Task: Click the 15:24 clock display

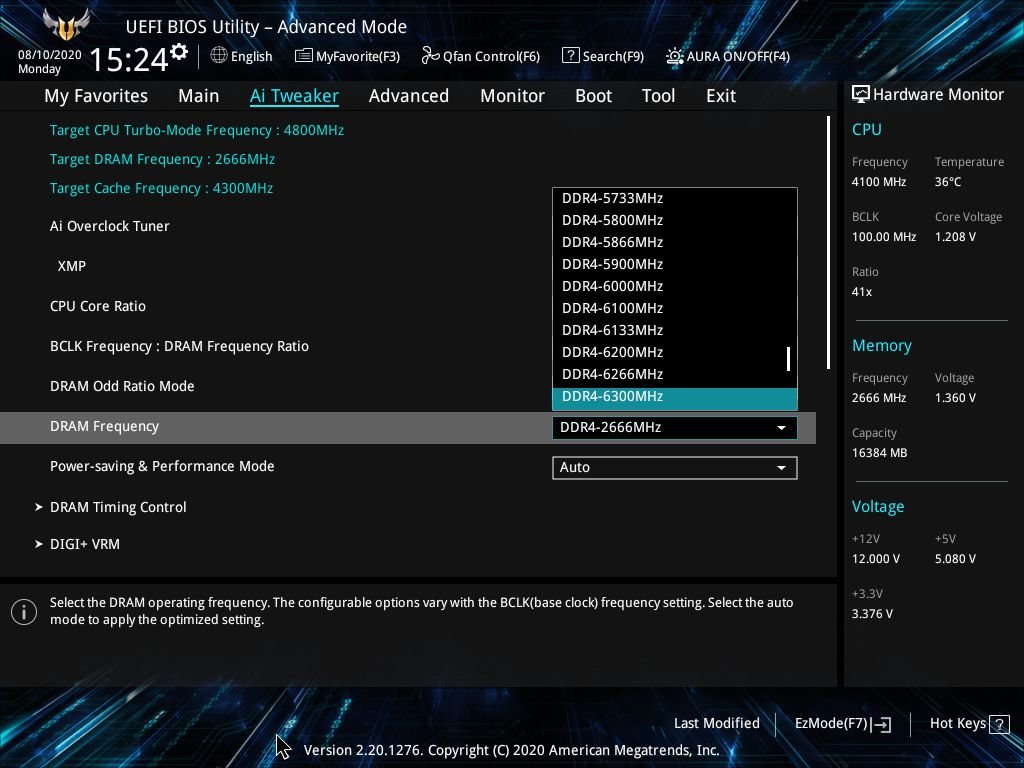Action: tap(129, 59)
